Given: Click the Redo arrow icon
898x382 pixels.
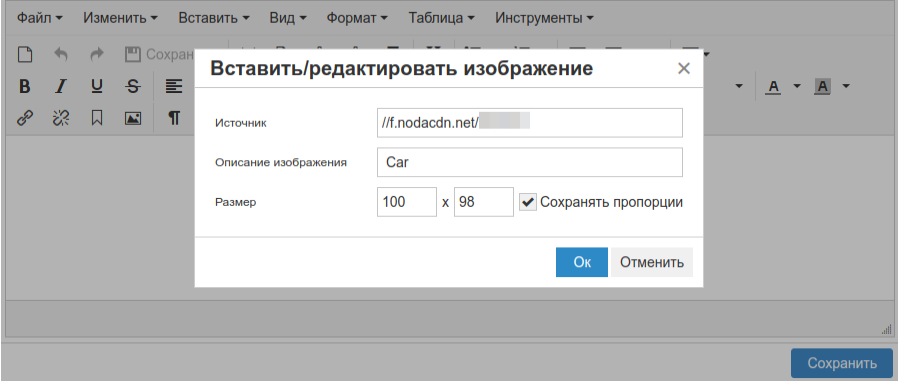Looking at the screenshot, I should [x=97, y=54].
